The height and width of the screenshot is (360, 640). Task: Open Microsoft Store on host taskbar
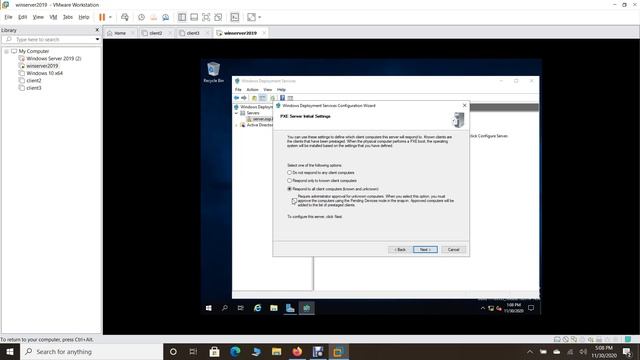(214, 351)
